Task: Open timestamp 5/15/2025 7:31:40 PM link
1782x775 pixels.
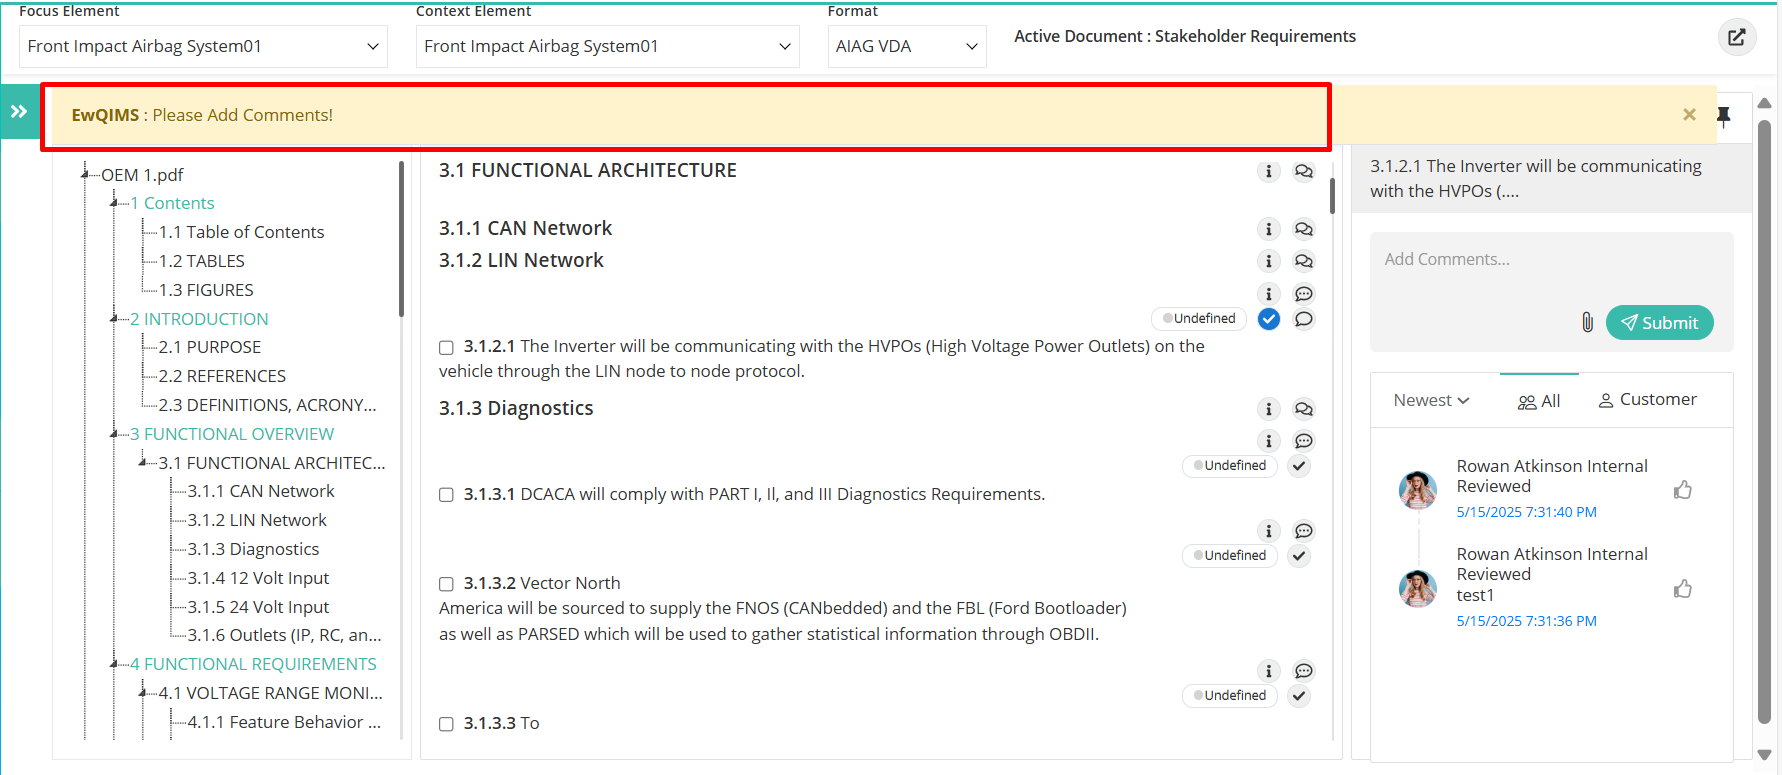Action: (1526, 512)
